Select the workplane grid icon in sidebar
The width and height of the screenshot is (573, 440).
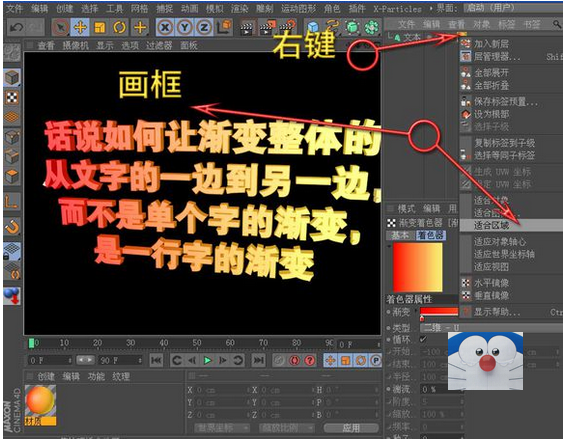[12, 117]
